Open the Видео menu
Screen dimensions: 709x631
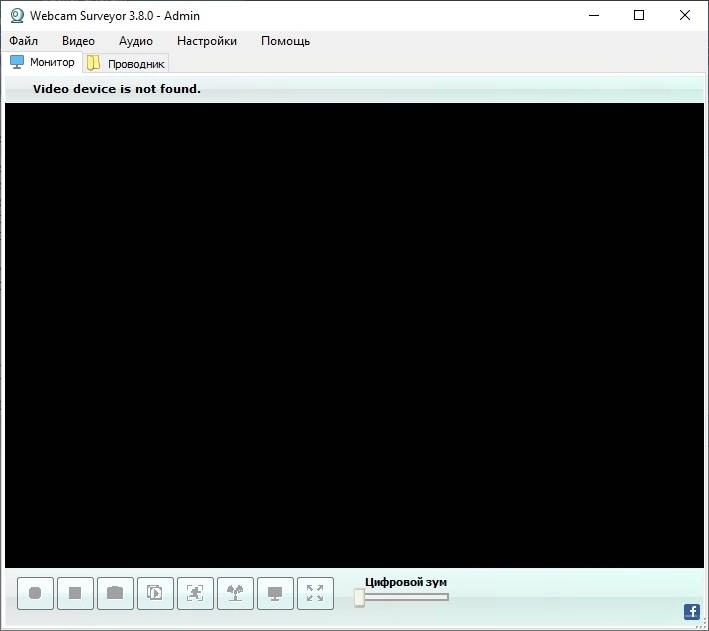[78, 41]
